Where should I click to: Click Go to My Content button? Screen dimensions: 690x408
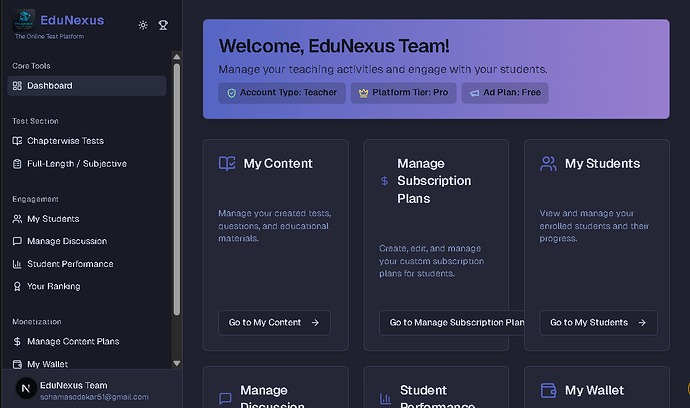click(x=274, y=323)
